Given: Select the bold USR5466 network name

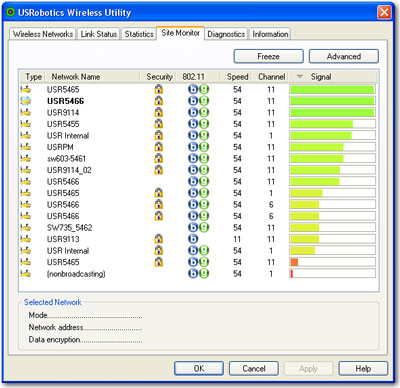Looking at the screenshot, I should 65,101.
